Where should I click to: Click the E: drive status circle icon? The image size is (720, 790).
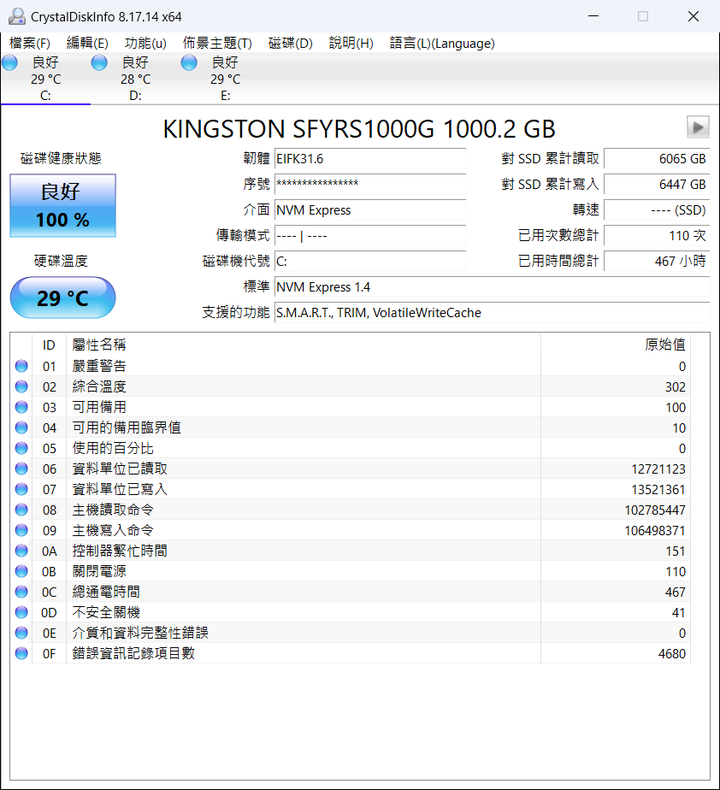click(x=189, y=62)
